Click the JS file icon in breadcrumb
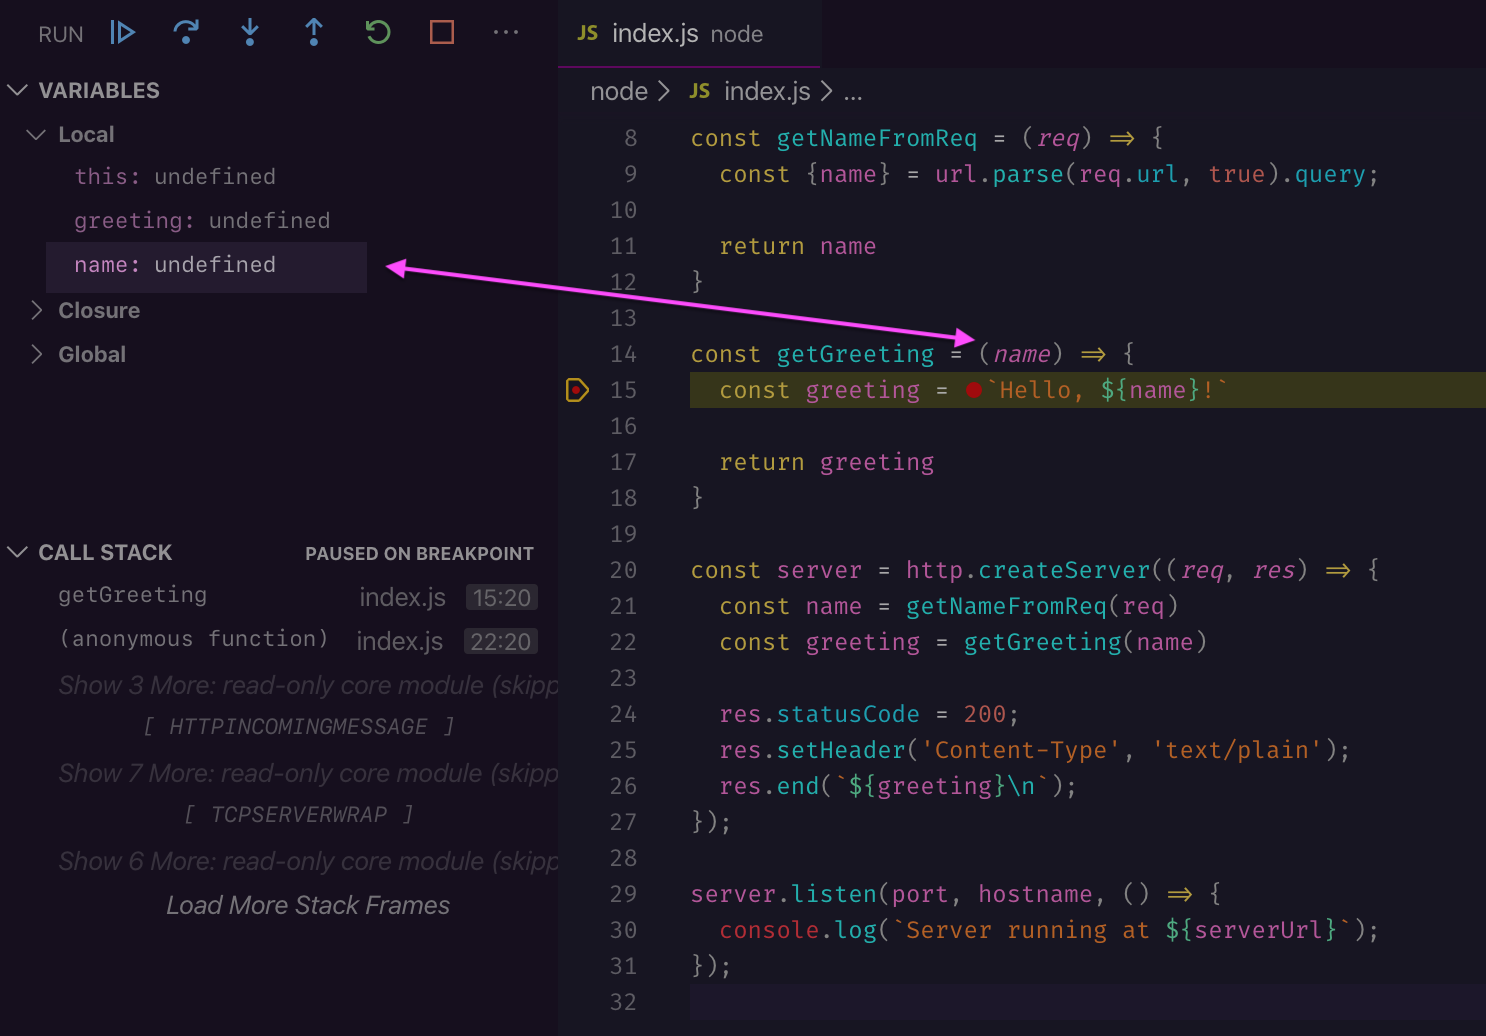Image resolution: width=1486 pixels, height=1036 pixels. pyautogui.click(x=699, y=91)
